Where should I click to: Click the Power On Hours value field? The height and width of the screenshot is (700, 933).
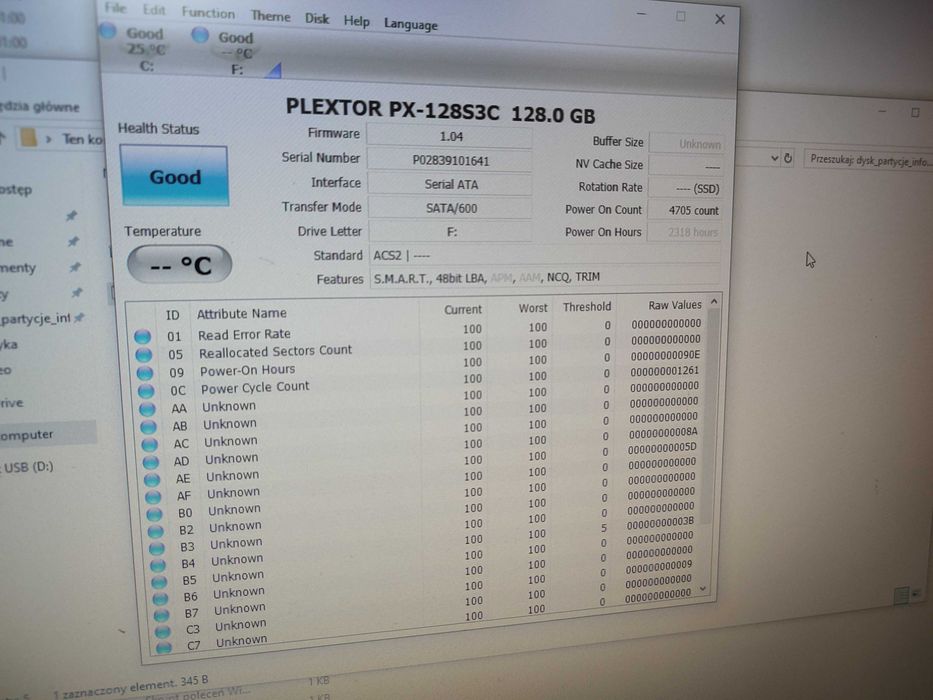click(684, 232)
